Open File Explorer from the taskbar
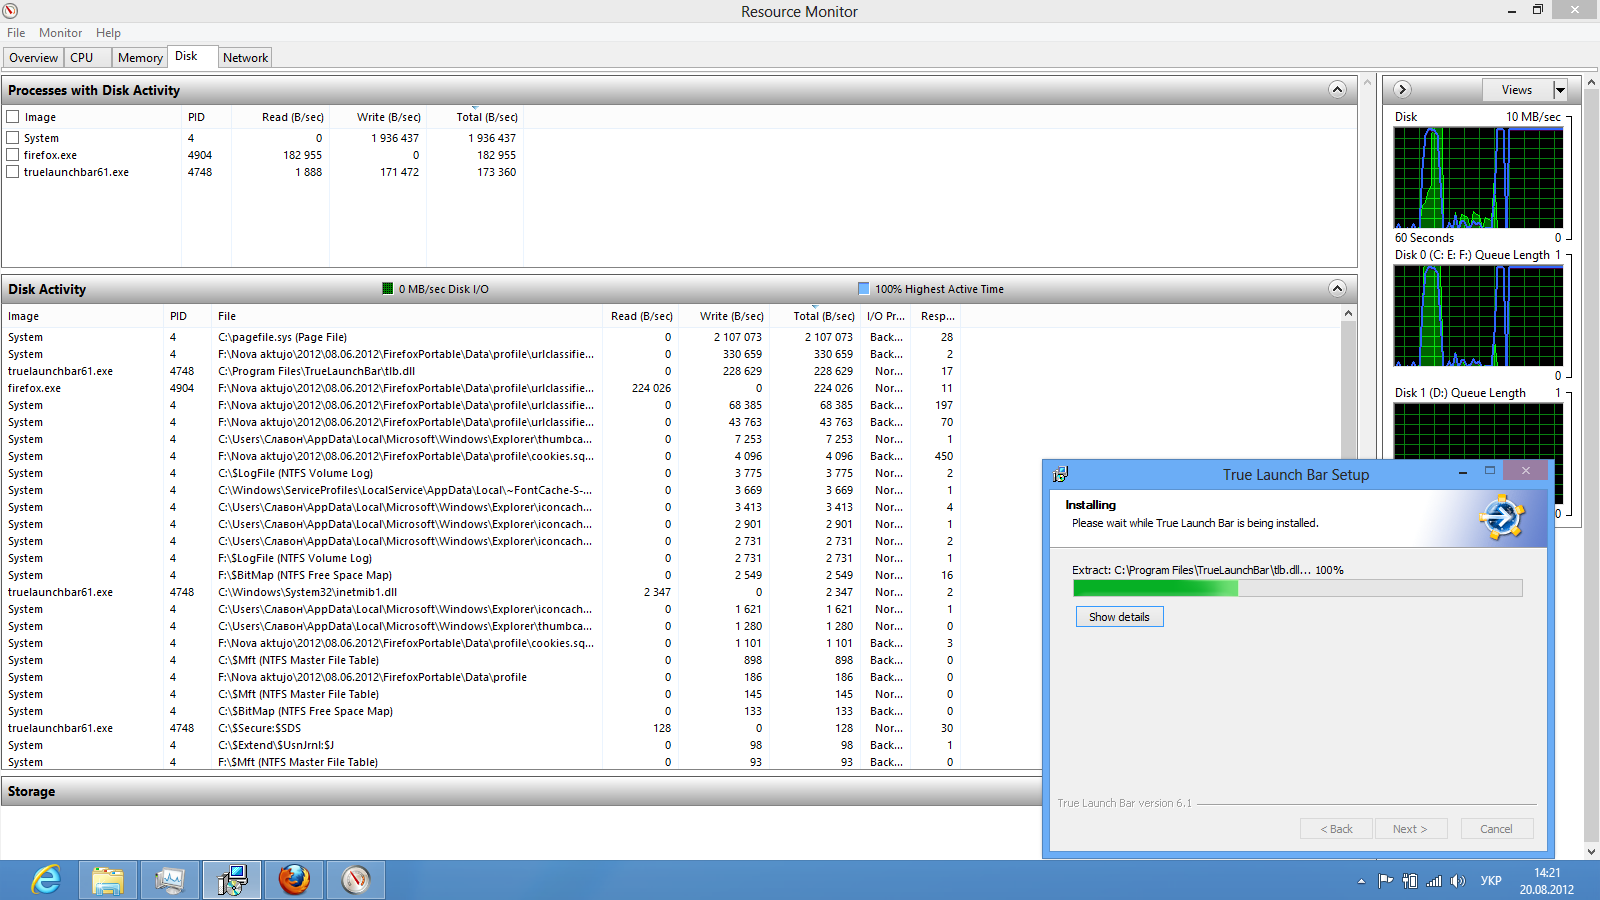 pyautogui.click(x=108, y=880)
